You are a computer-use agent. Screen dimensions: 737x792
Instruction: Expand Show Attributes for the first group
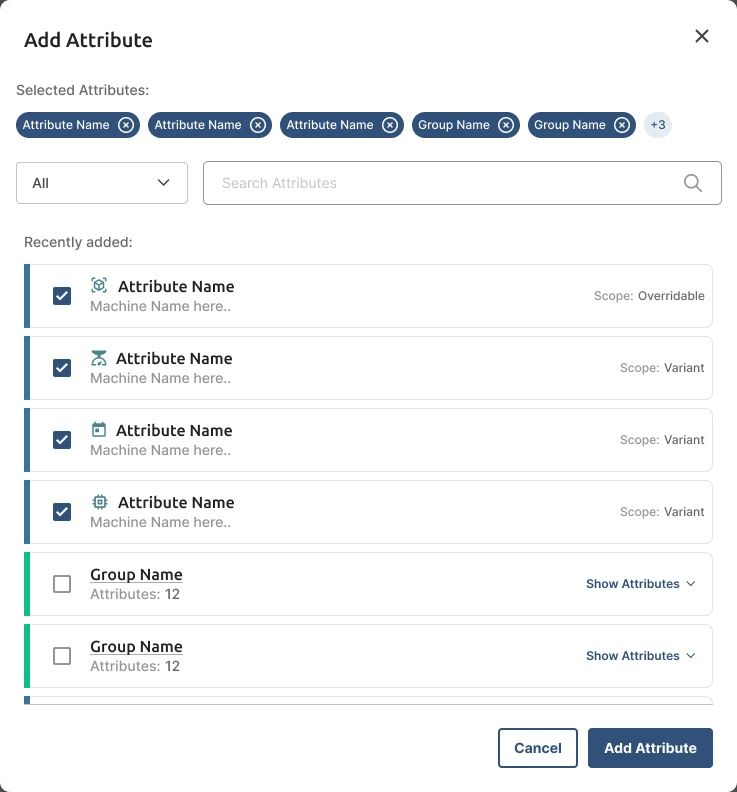tap(641, 584)
